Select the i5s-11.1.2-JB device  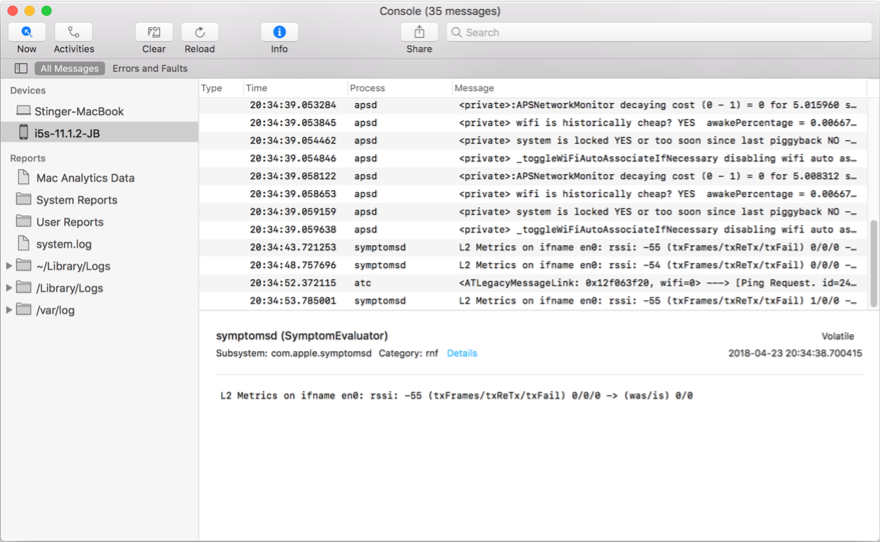(x=99, y=133)
